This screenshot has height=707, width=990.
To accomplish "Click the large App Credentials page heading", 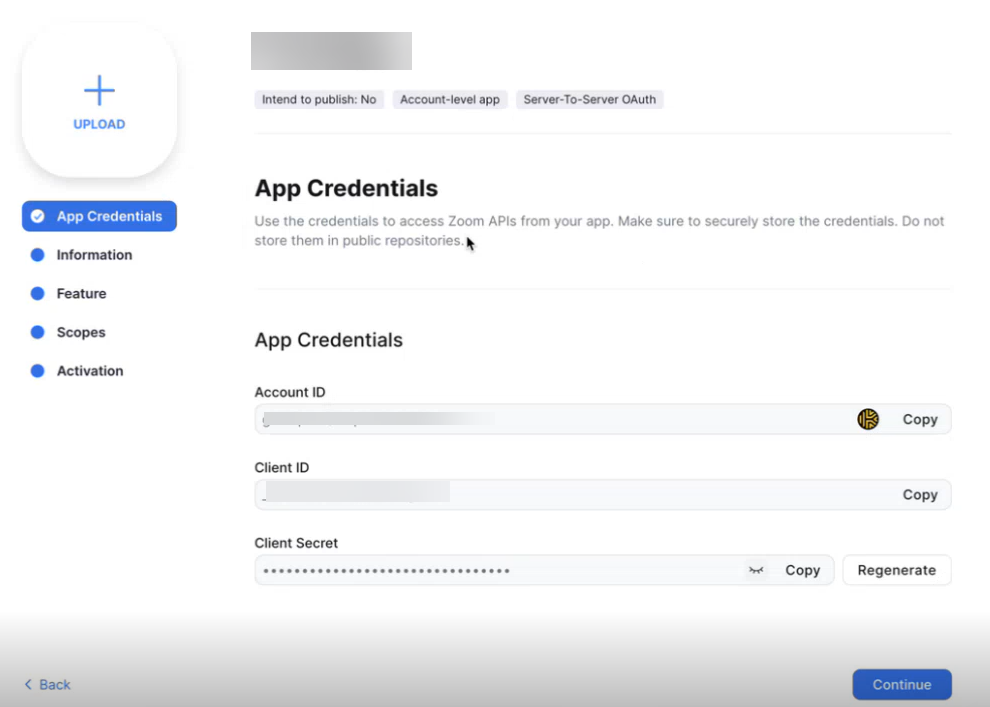I will 346,188.
